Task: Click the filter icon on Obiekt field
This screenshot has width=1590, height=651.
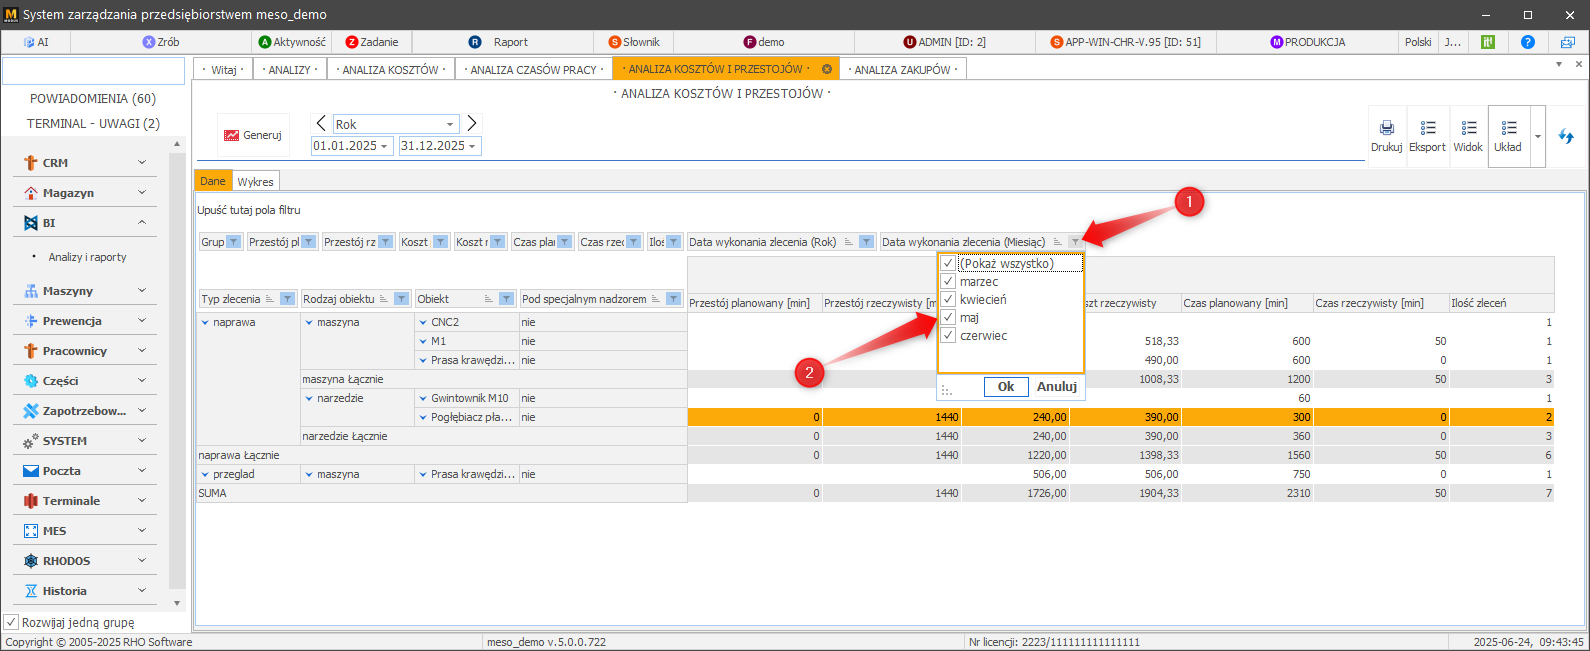Action: point(506,299)
